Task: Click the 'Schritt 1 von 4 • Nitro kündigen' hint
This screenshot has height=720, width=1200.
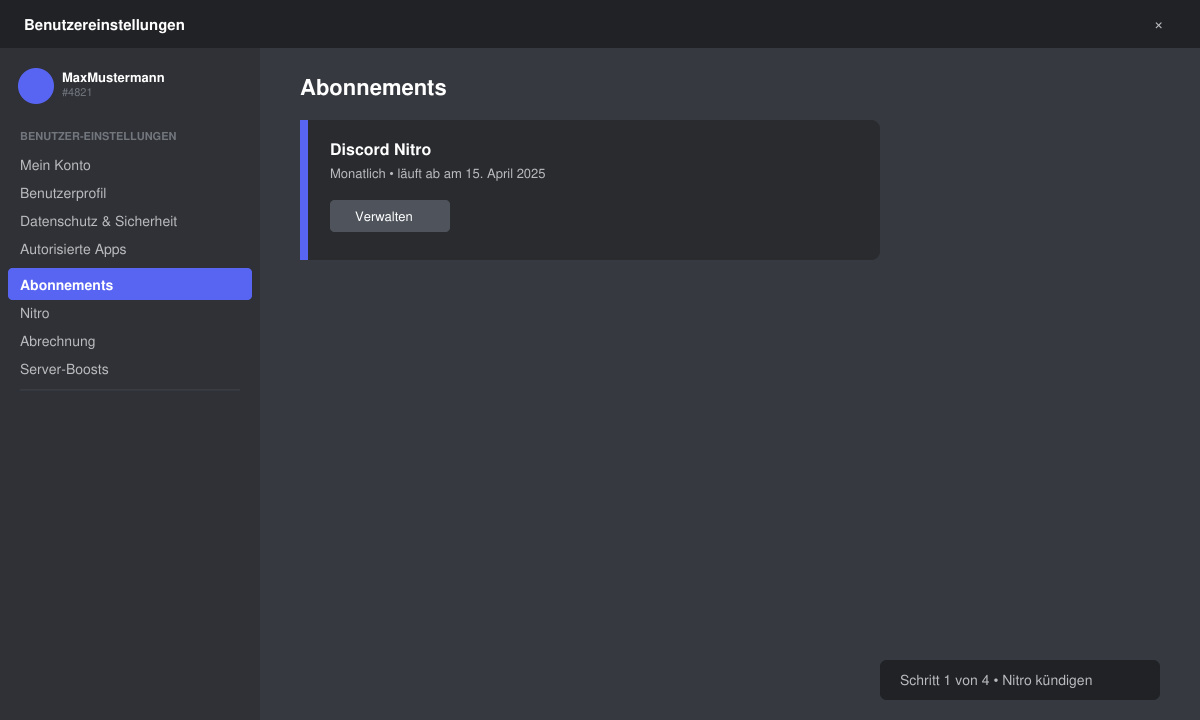Action: (1020, 680)
